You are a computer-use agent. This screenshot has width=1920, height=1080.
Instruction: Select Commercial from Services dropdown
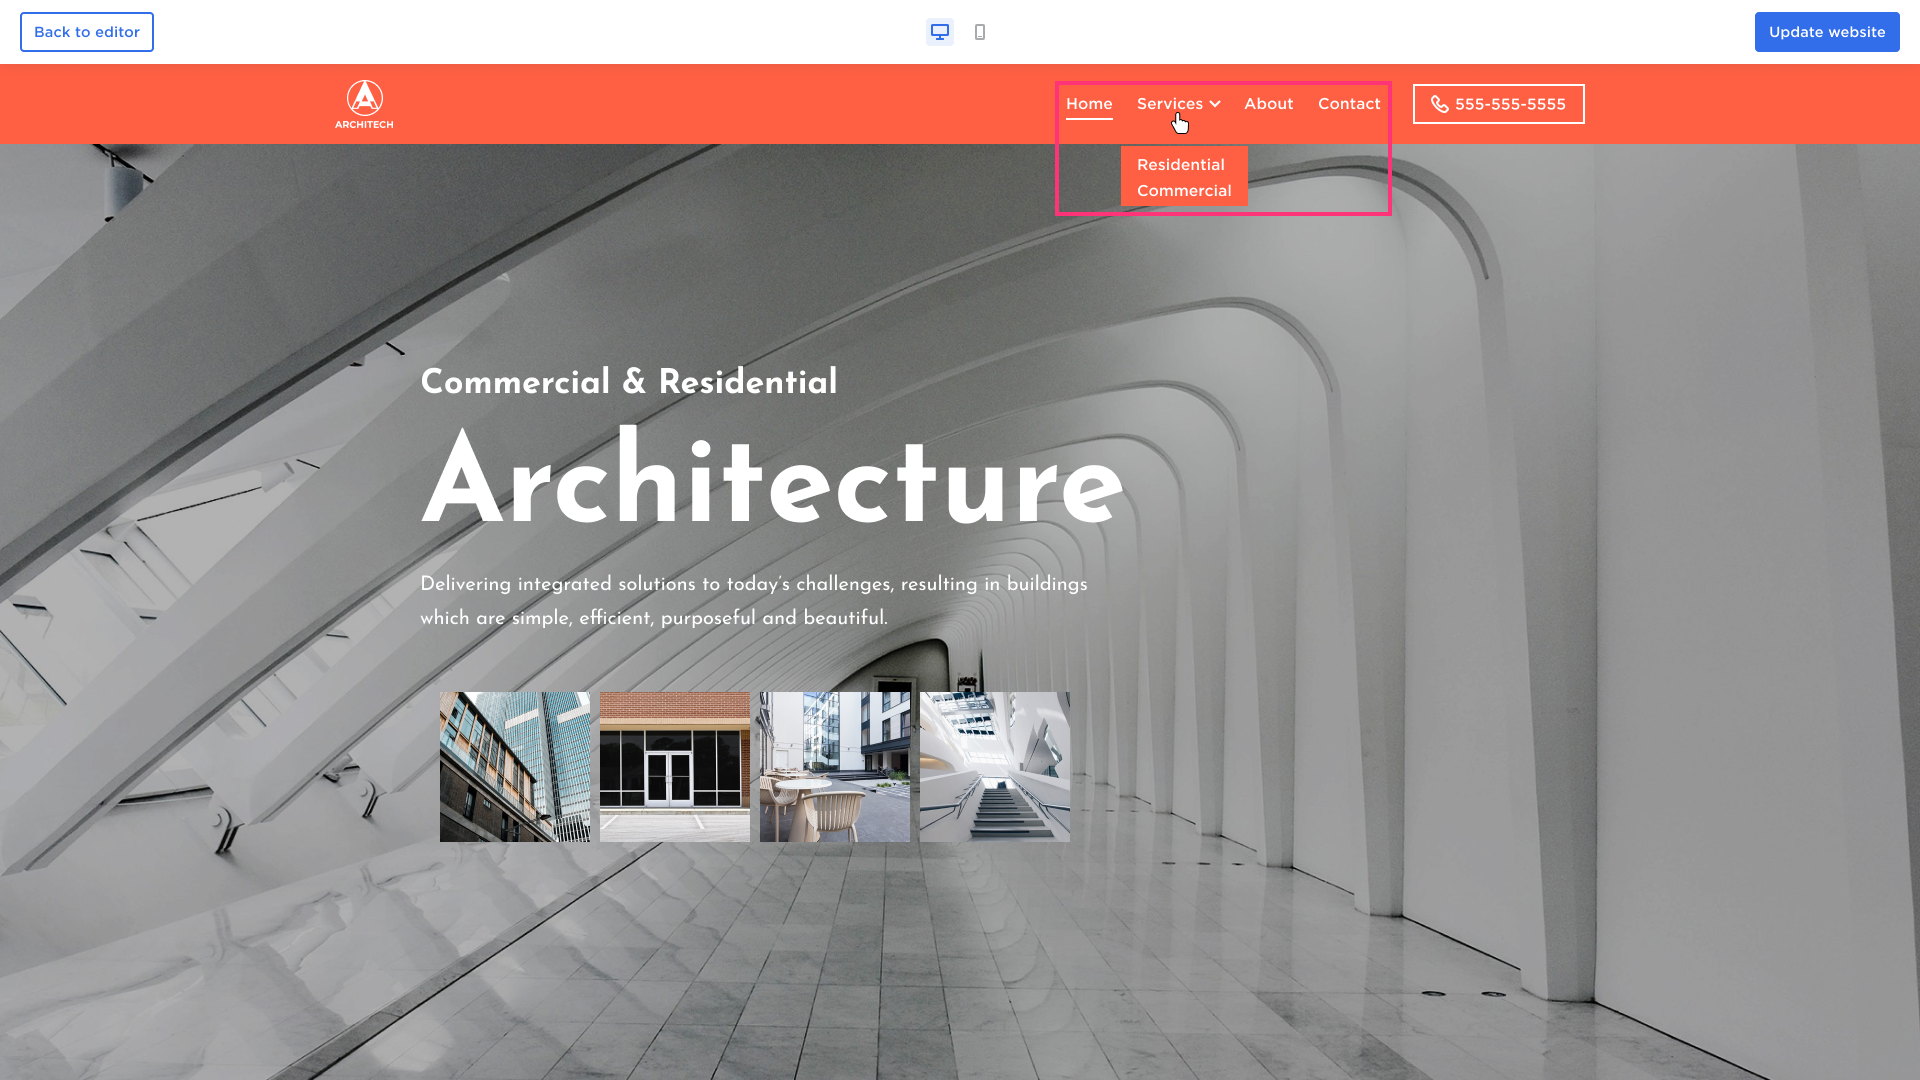coord(1184,191)
